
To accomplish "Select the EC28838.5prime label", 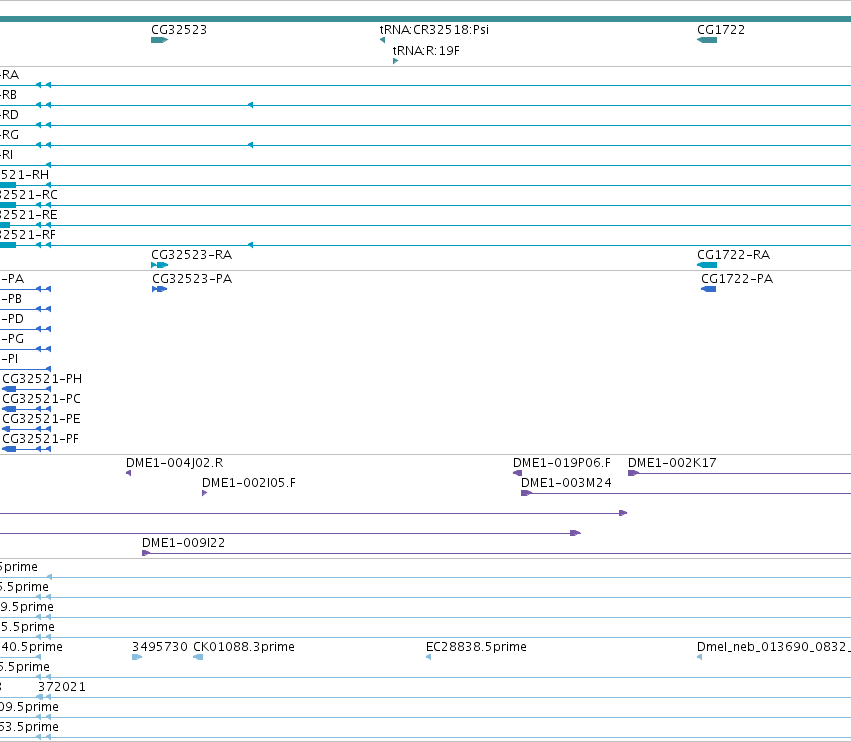I will pos(476,647).
